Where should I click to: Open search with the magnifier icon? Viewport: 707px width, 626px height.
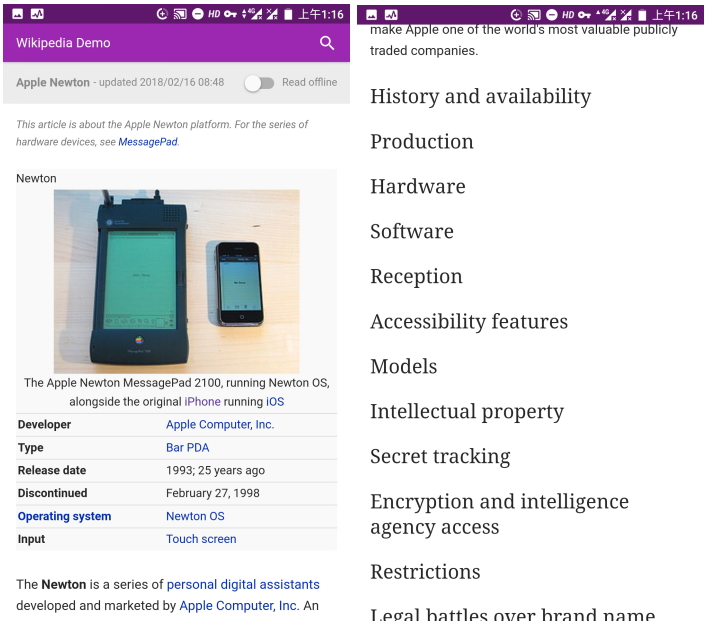(x=327, y=43)
